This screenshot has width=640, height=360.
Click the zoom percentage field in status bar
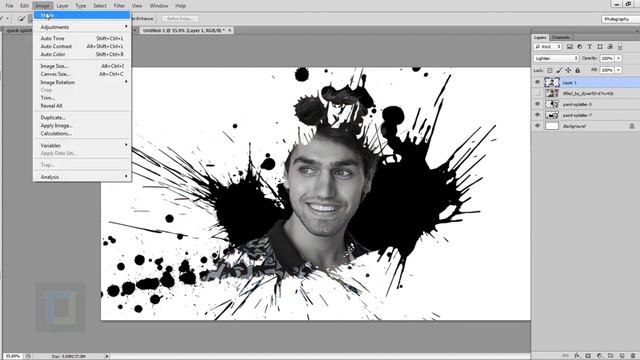[13, 356]
